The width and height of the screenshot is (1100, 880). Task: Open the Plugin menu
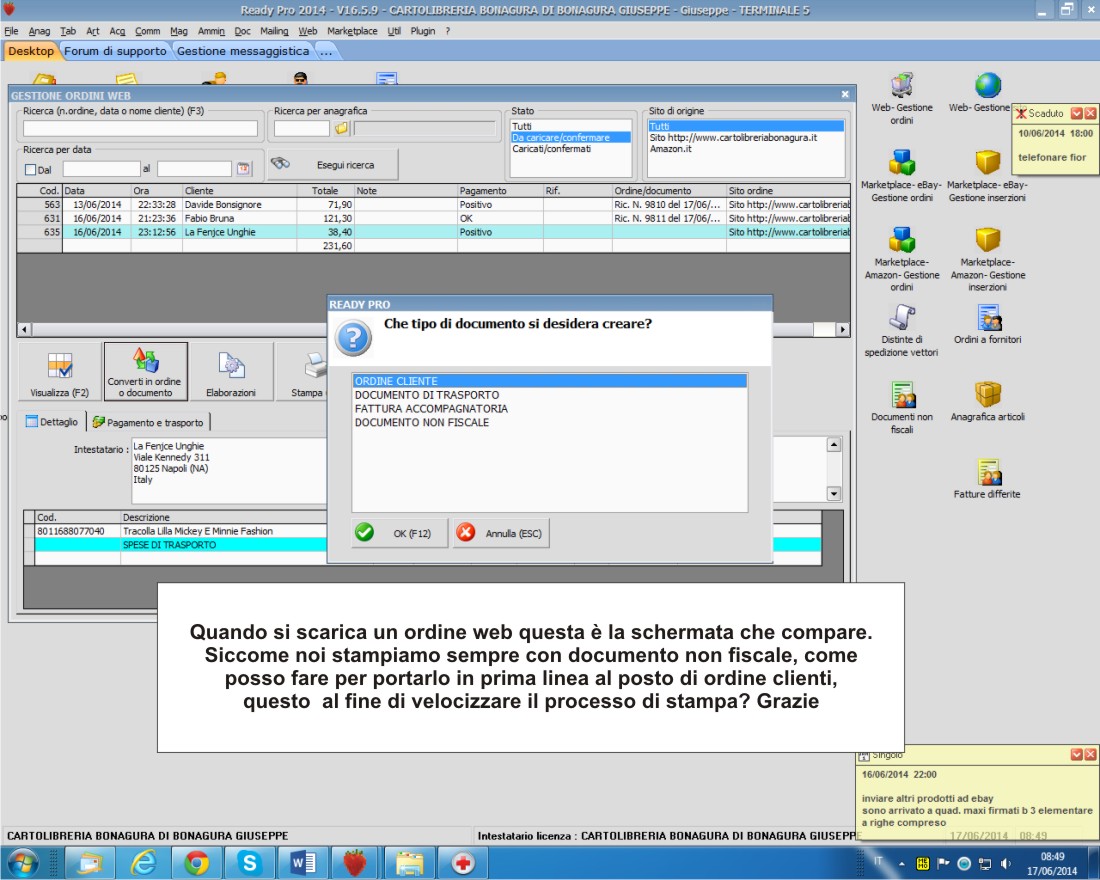(422, 31)
